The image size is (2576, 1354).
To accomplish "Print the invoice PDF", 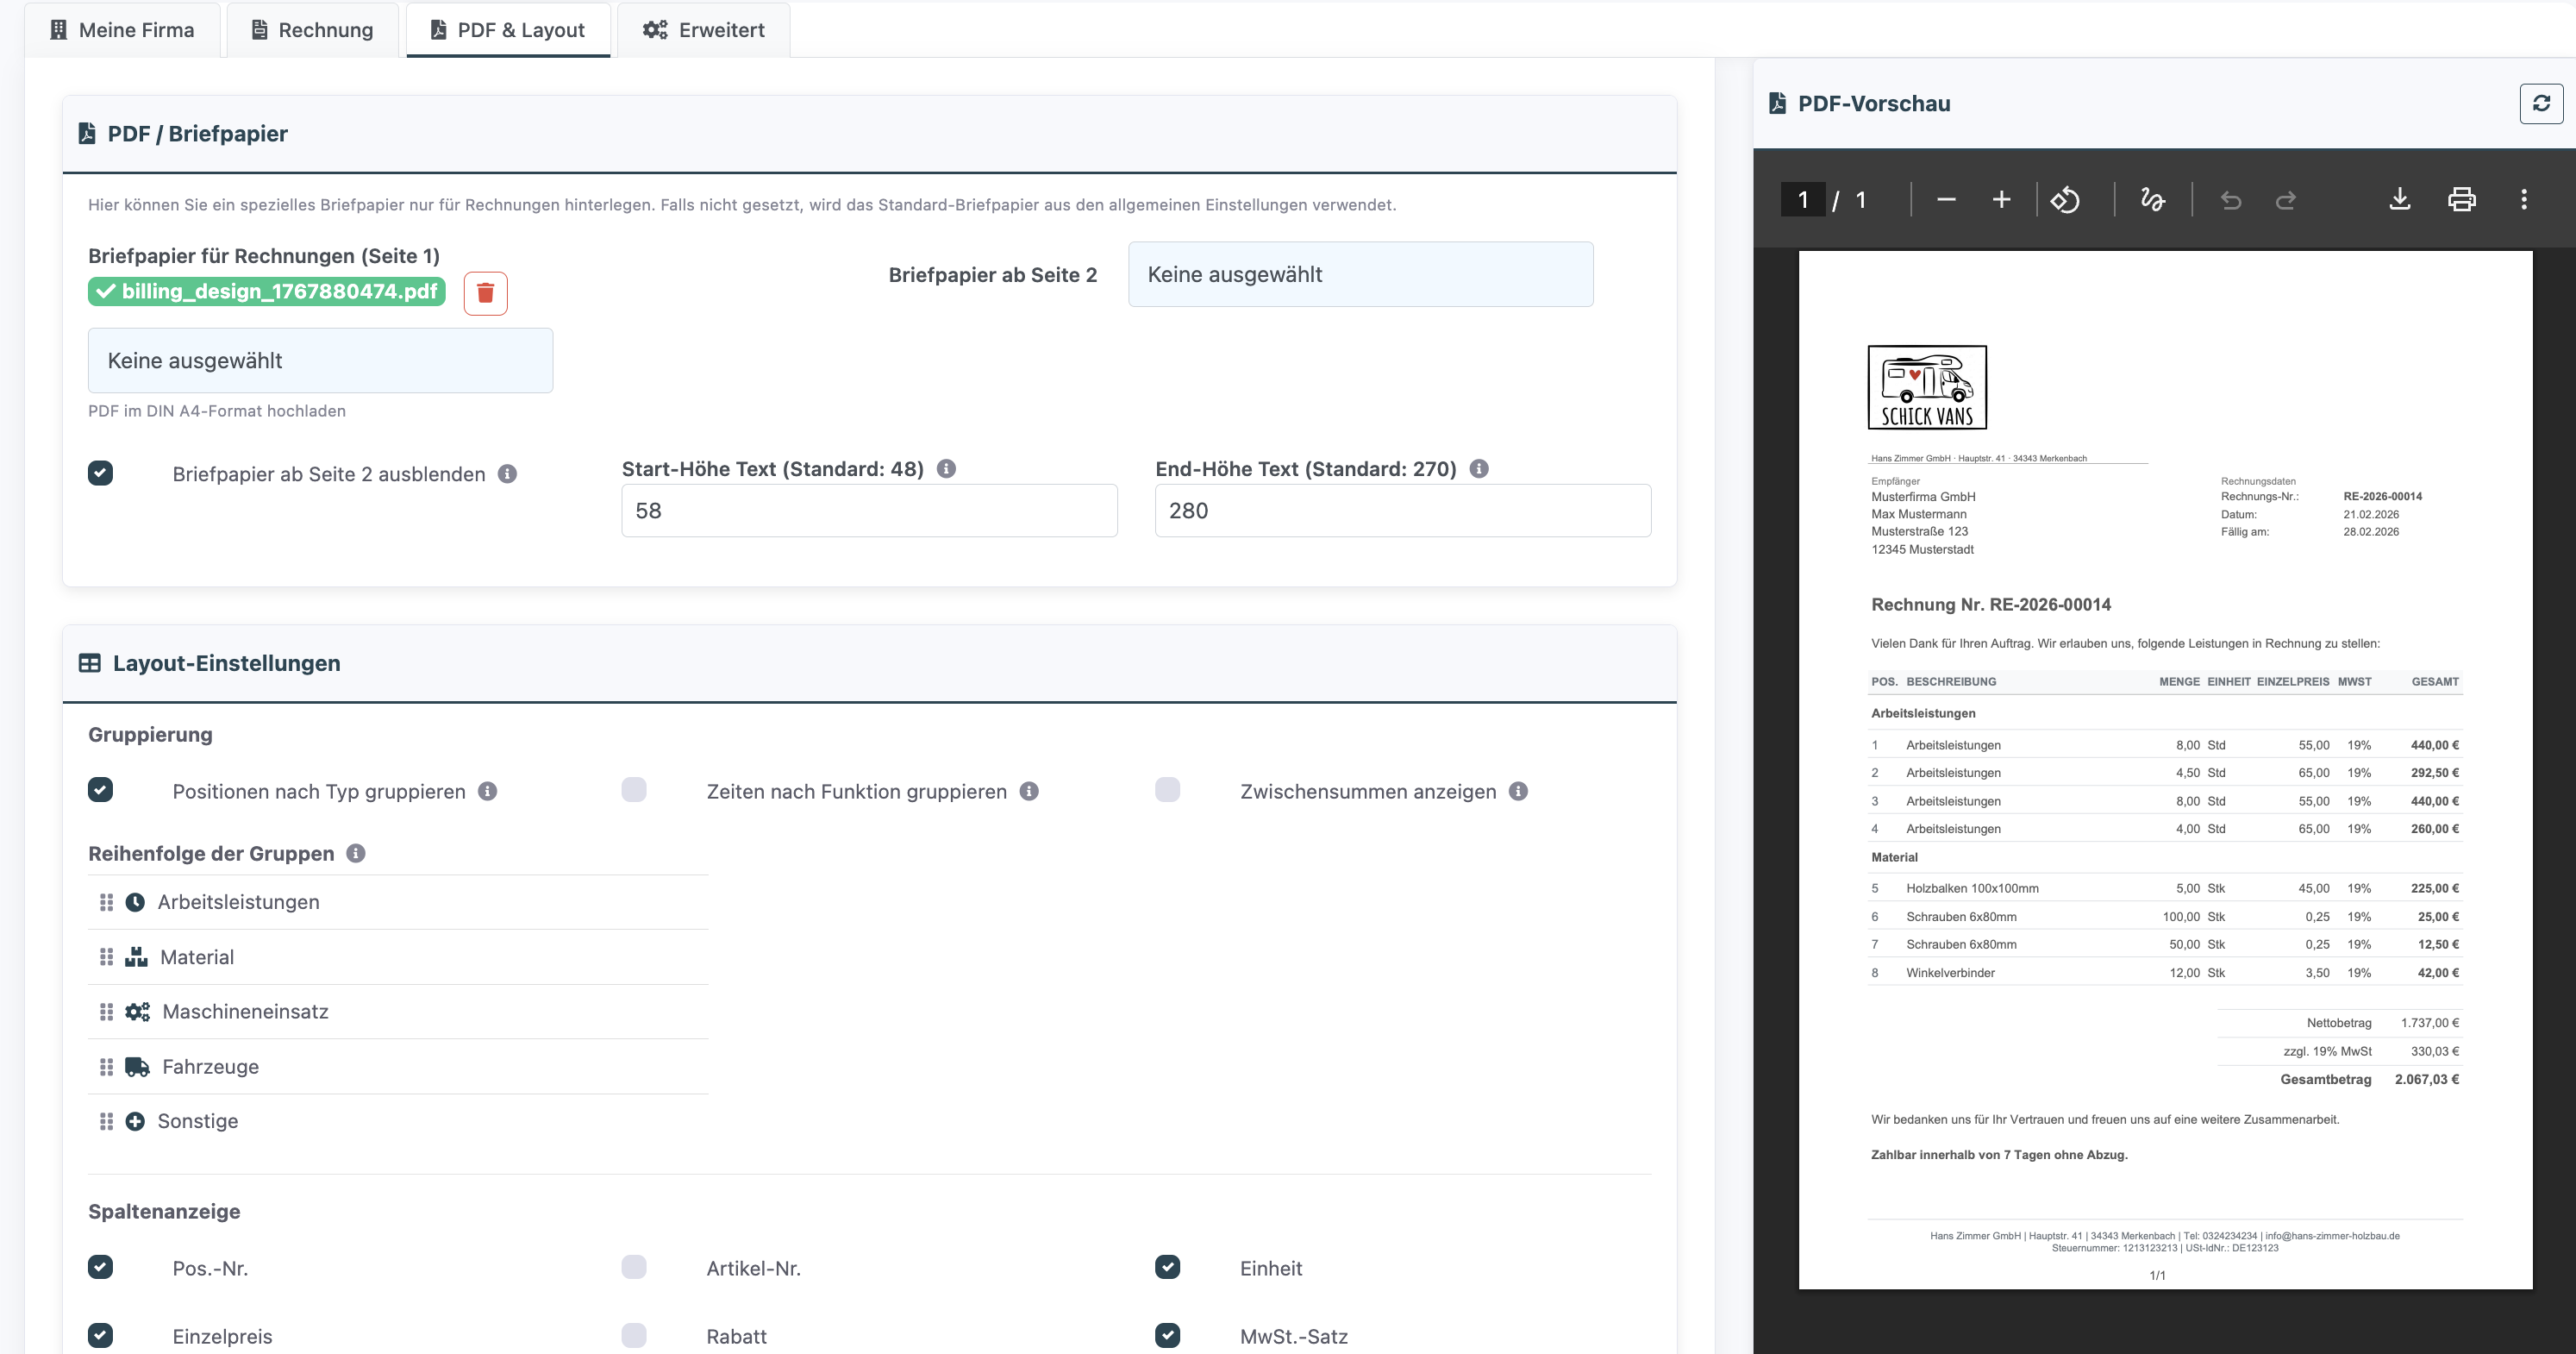I will tap(2461, 200).
